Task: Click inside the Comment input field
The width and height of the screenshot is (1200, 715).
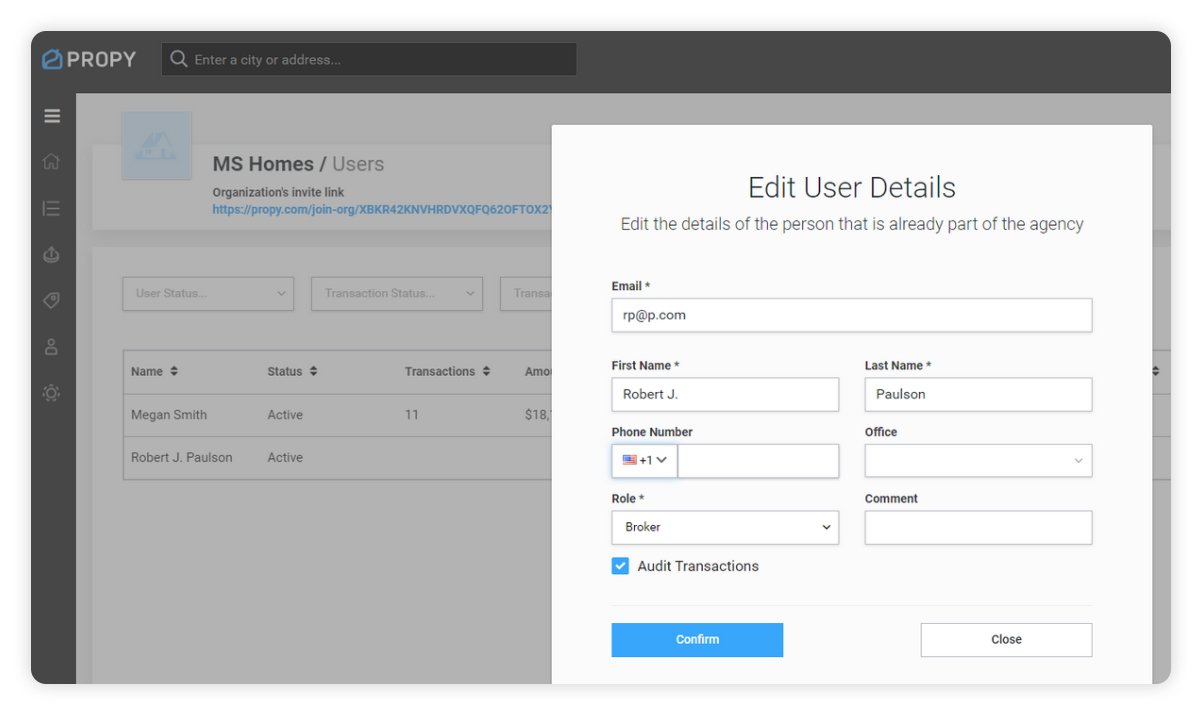Action: [x=977, y=527]
